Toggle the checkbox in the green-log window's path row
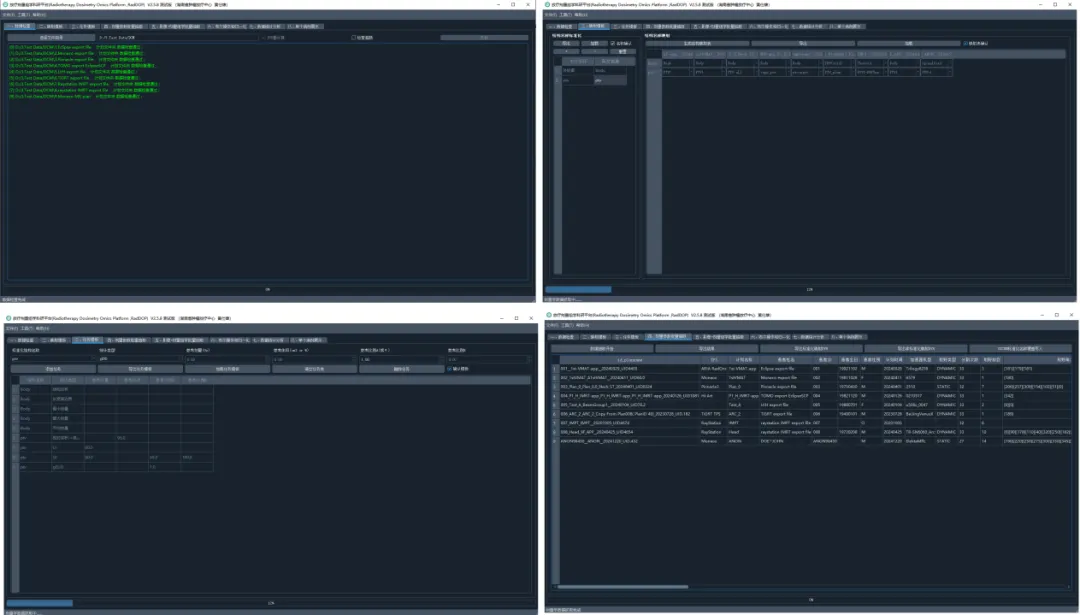This screenshot has width=1080, height=615. (x=354, y=37)
